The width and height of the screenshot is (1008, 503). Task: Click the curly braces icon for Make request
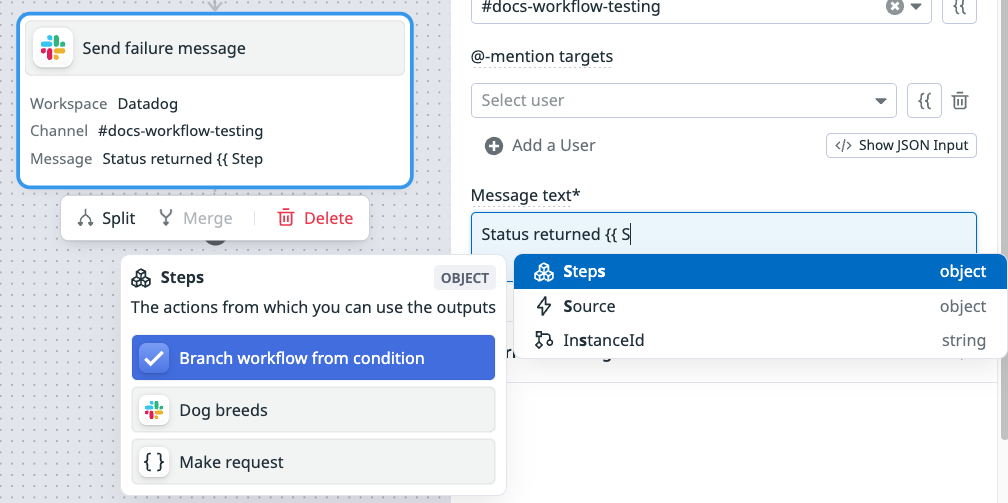(x=154, y=462)
